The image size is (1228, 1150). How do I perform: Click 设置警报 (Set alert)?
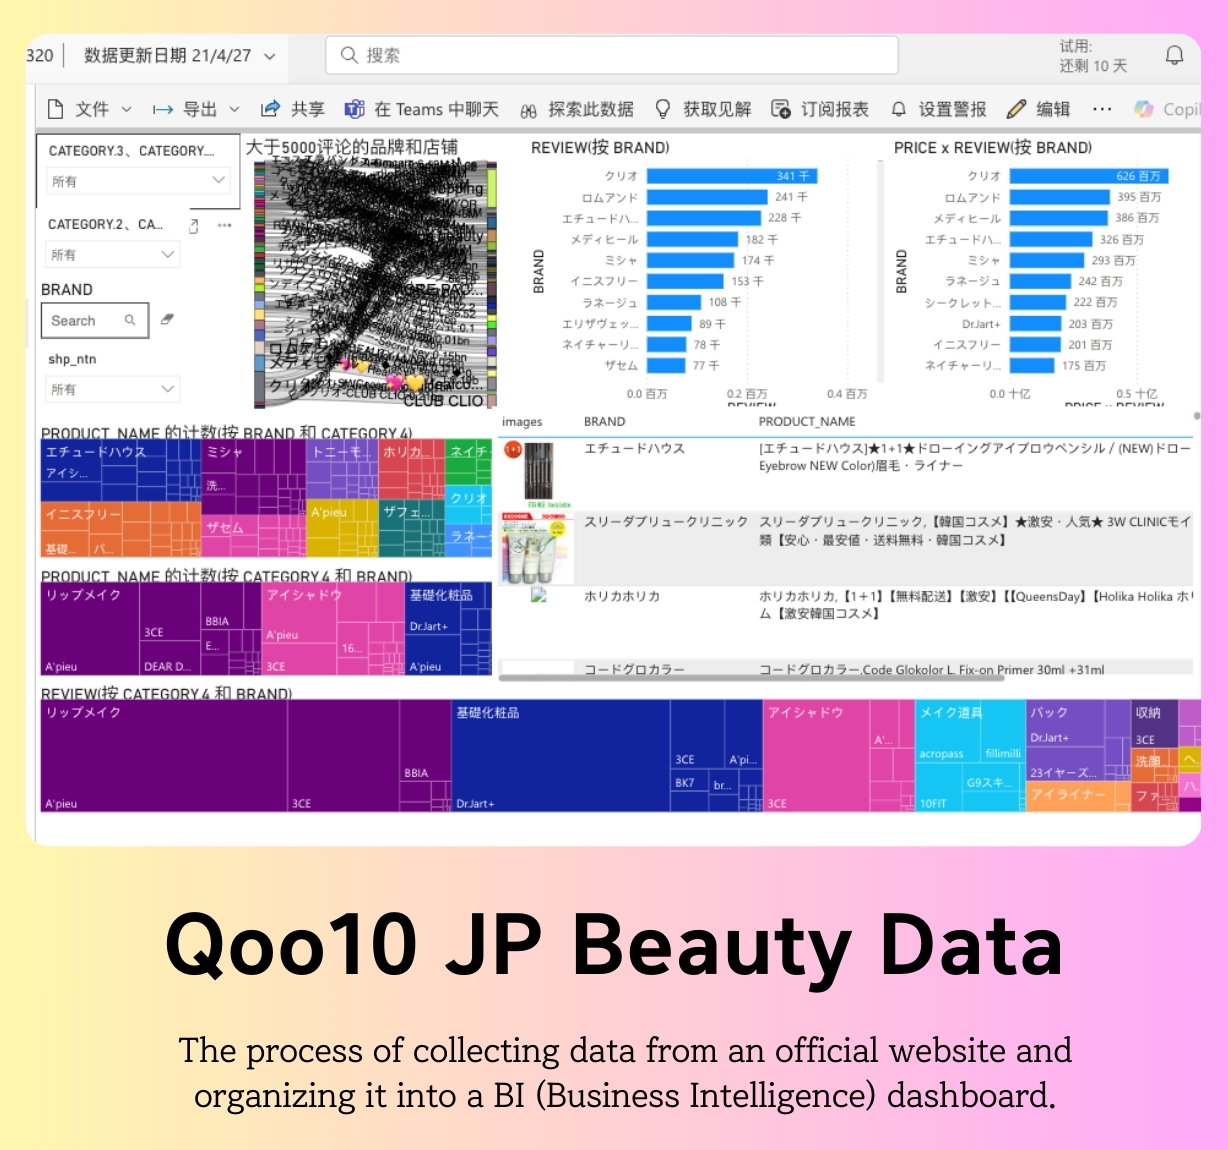tap(938, 109)
